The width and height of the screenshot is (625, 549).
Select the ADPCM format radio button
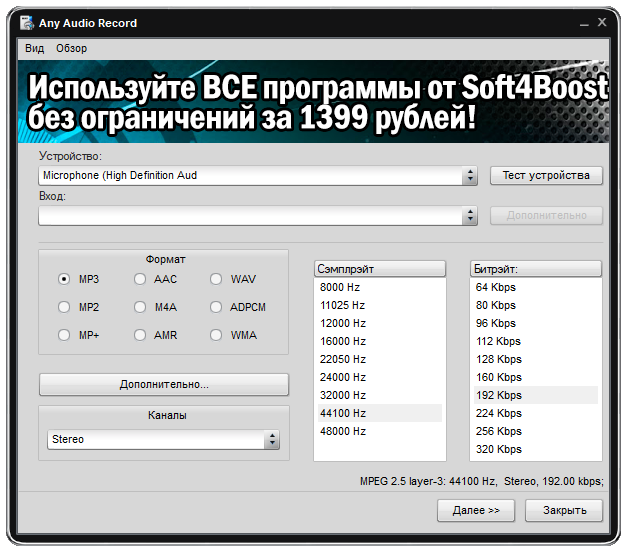point(216,307)
